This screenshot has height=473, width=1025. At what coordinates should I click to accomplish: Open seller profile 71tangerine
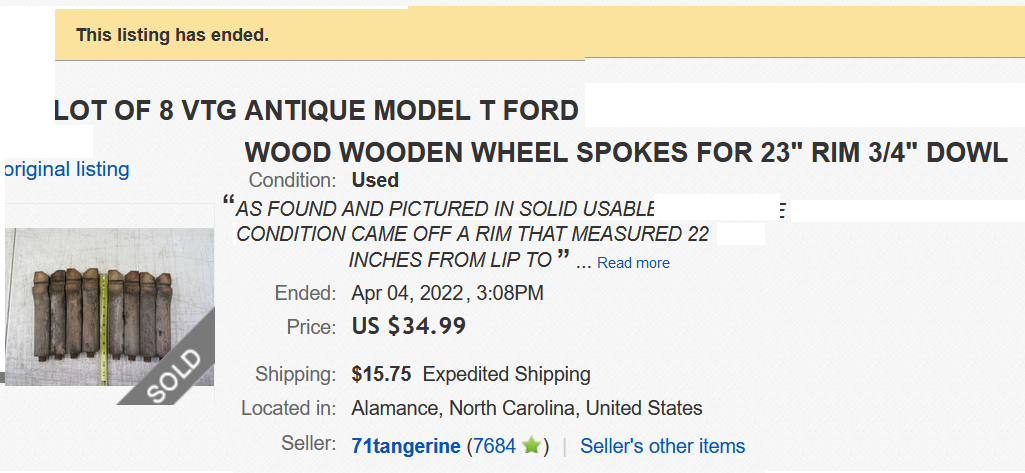(406, 446)
